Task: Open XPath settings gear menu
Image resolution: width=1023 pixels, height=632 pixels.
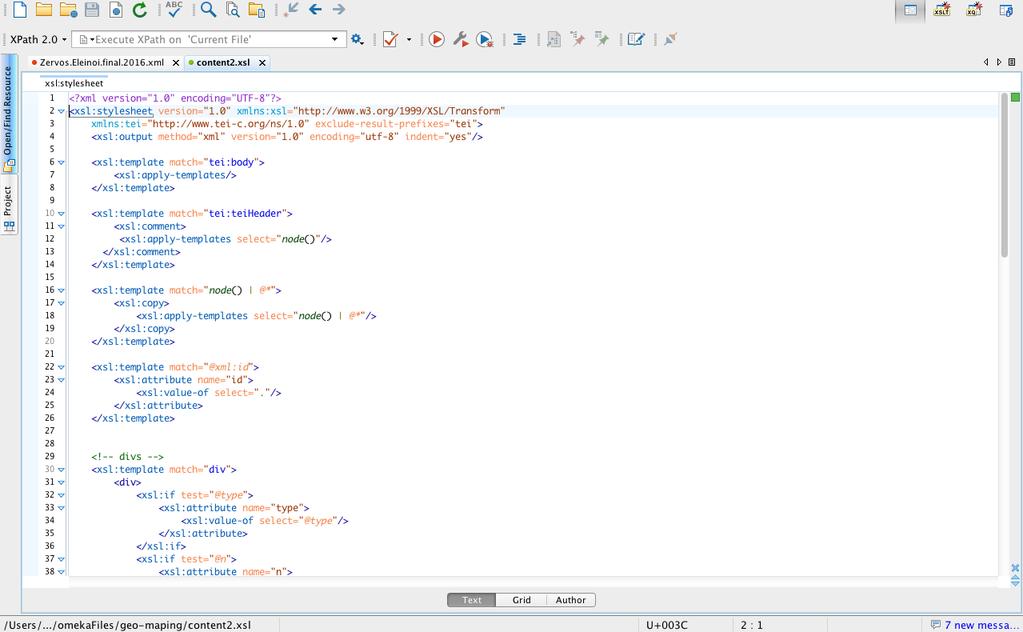Action: click(x=357, y=39)
